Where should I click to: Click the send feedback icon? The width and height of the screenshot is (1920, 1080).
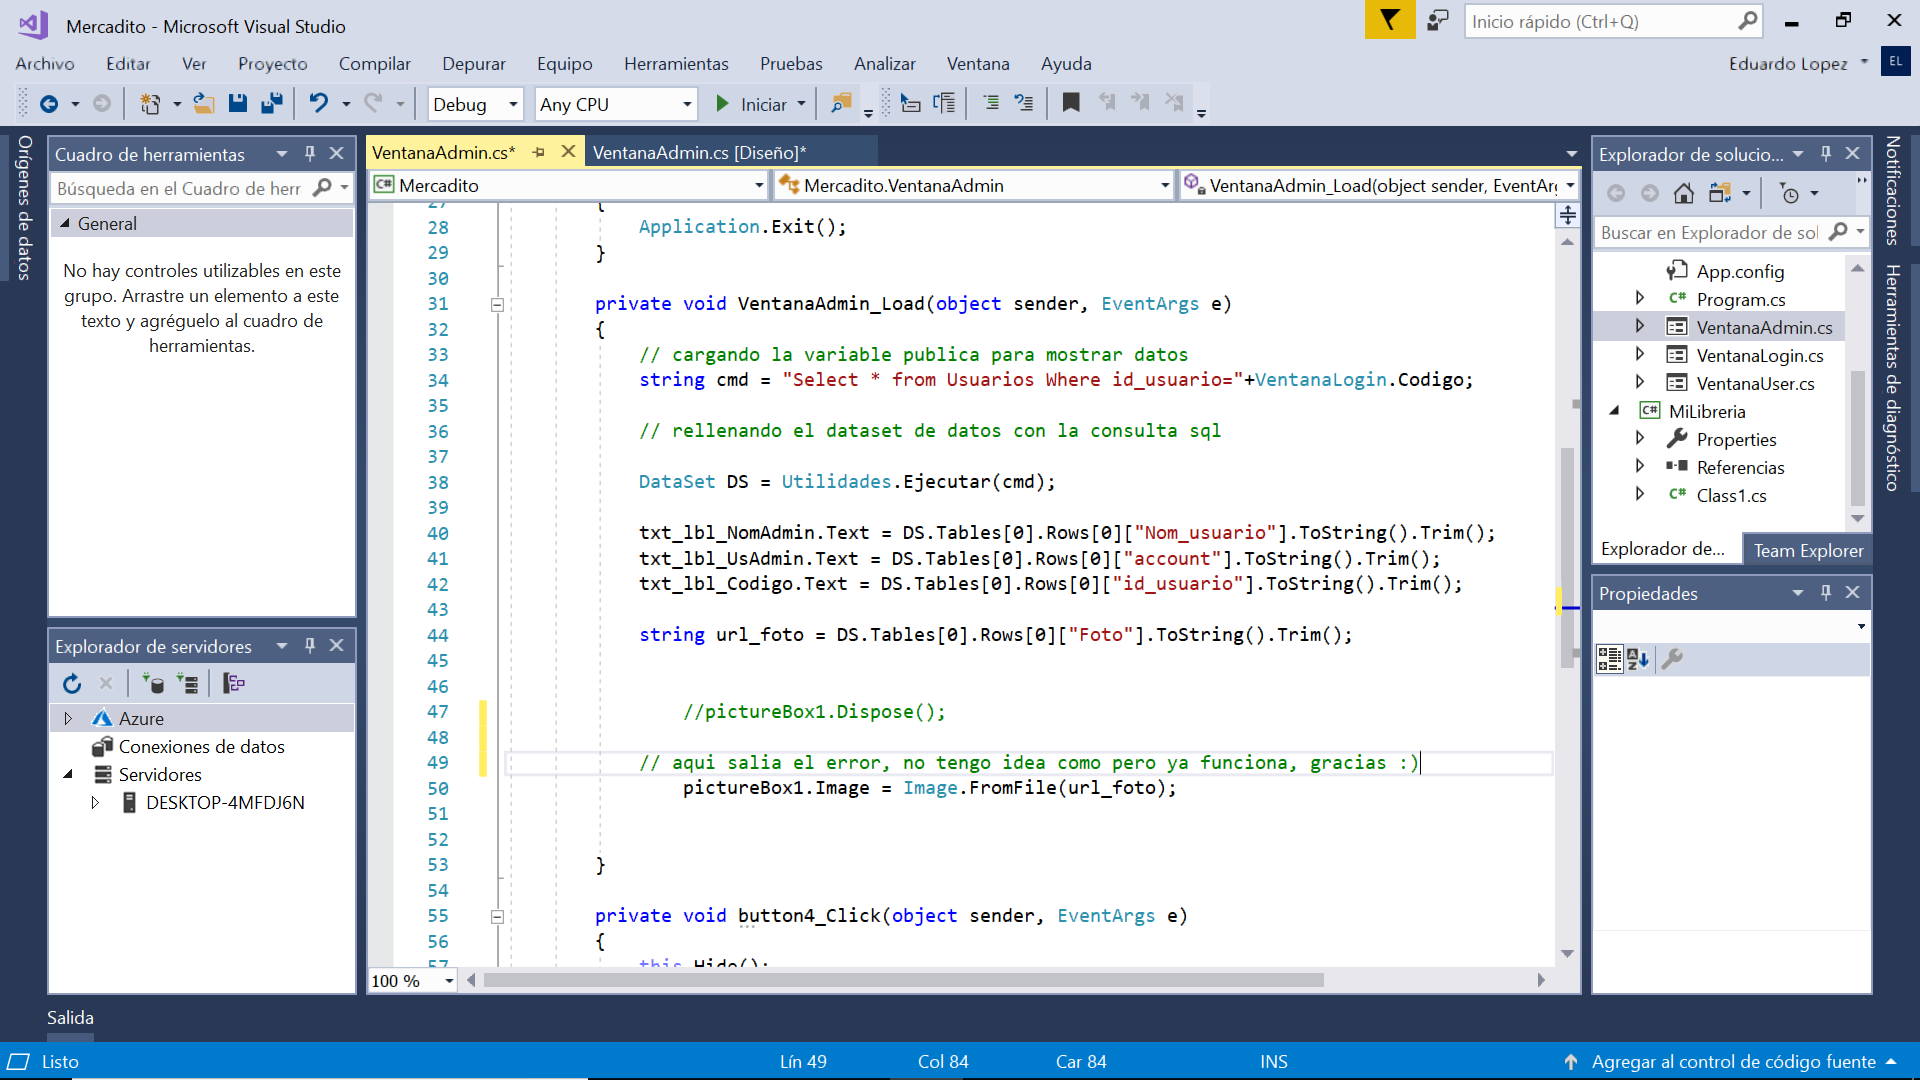coord(1438,20)
